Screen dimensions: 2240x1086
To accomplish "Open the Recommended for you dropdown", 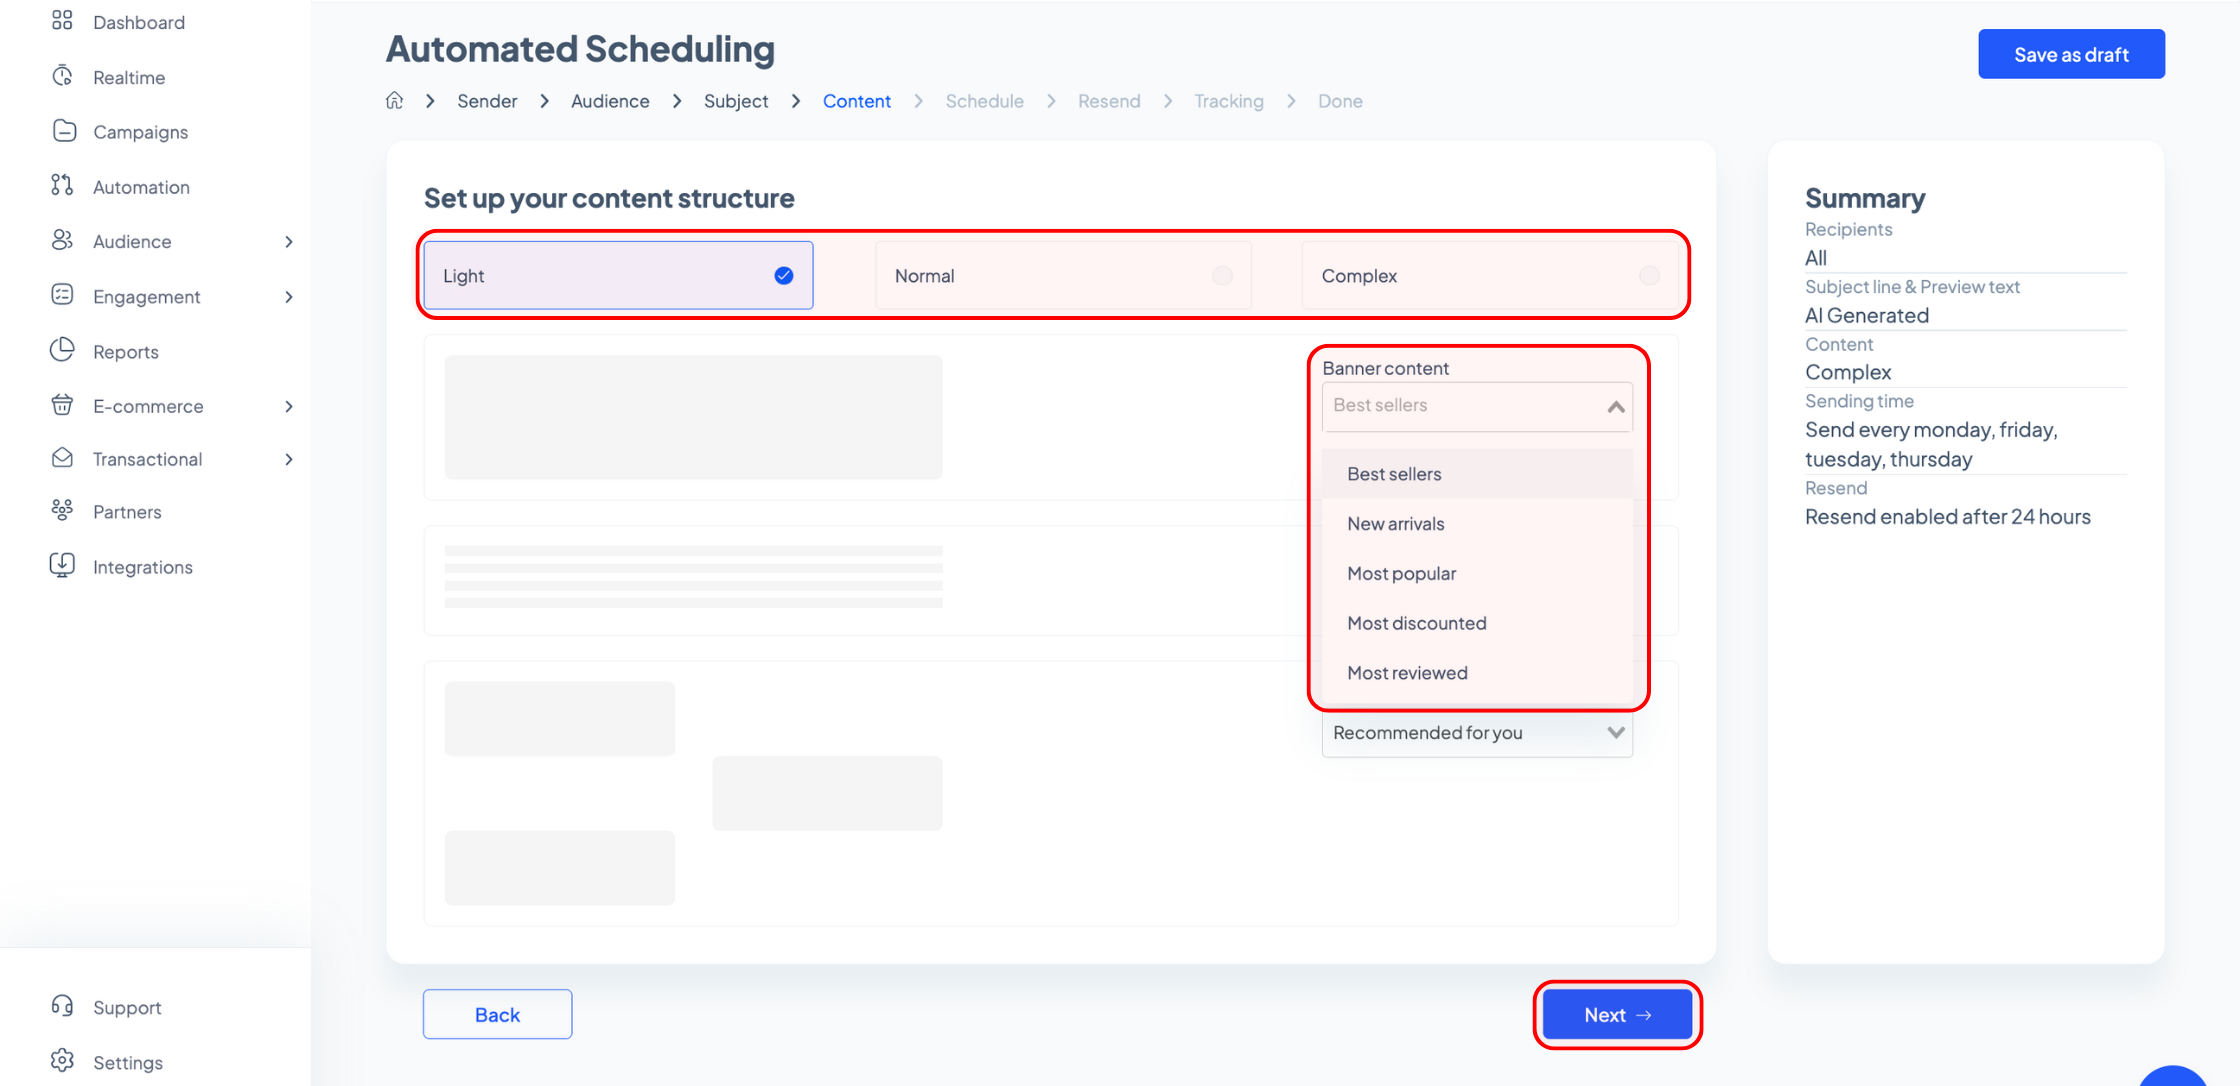I will tap(1477, 733).
